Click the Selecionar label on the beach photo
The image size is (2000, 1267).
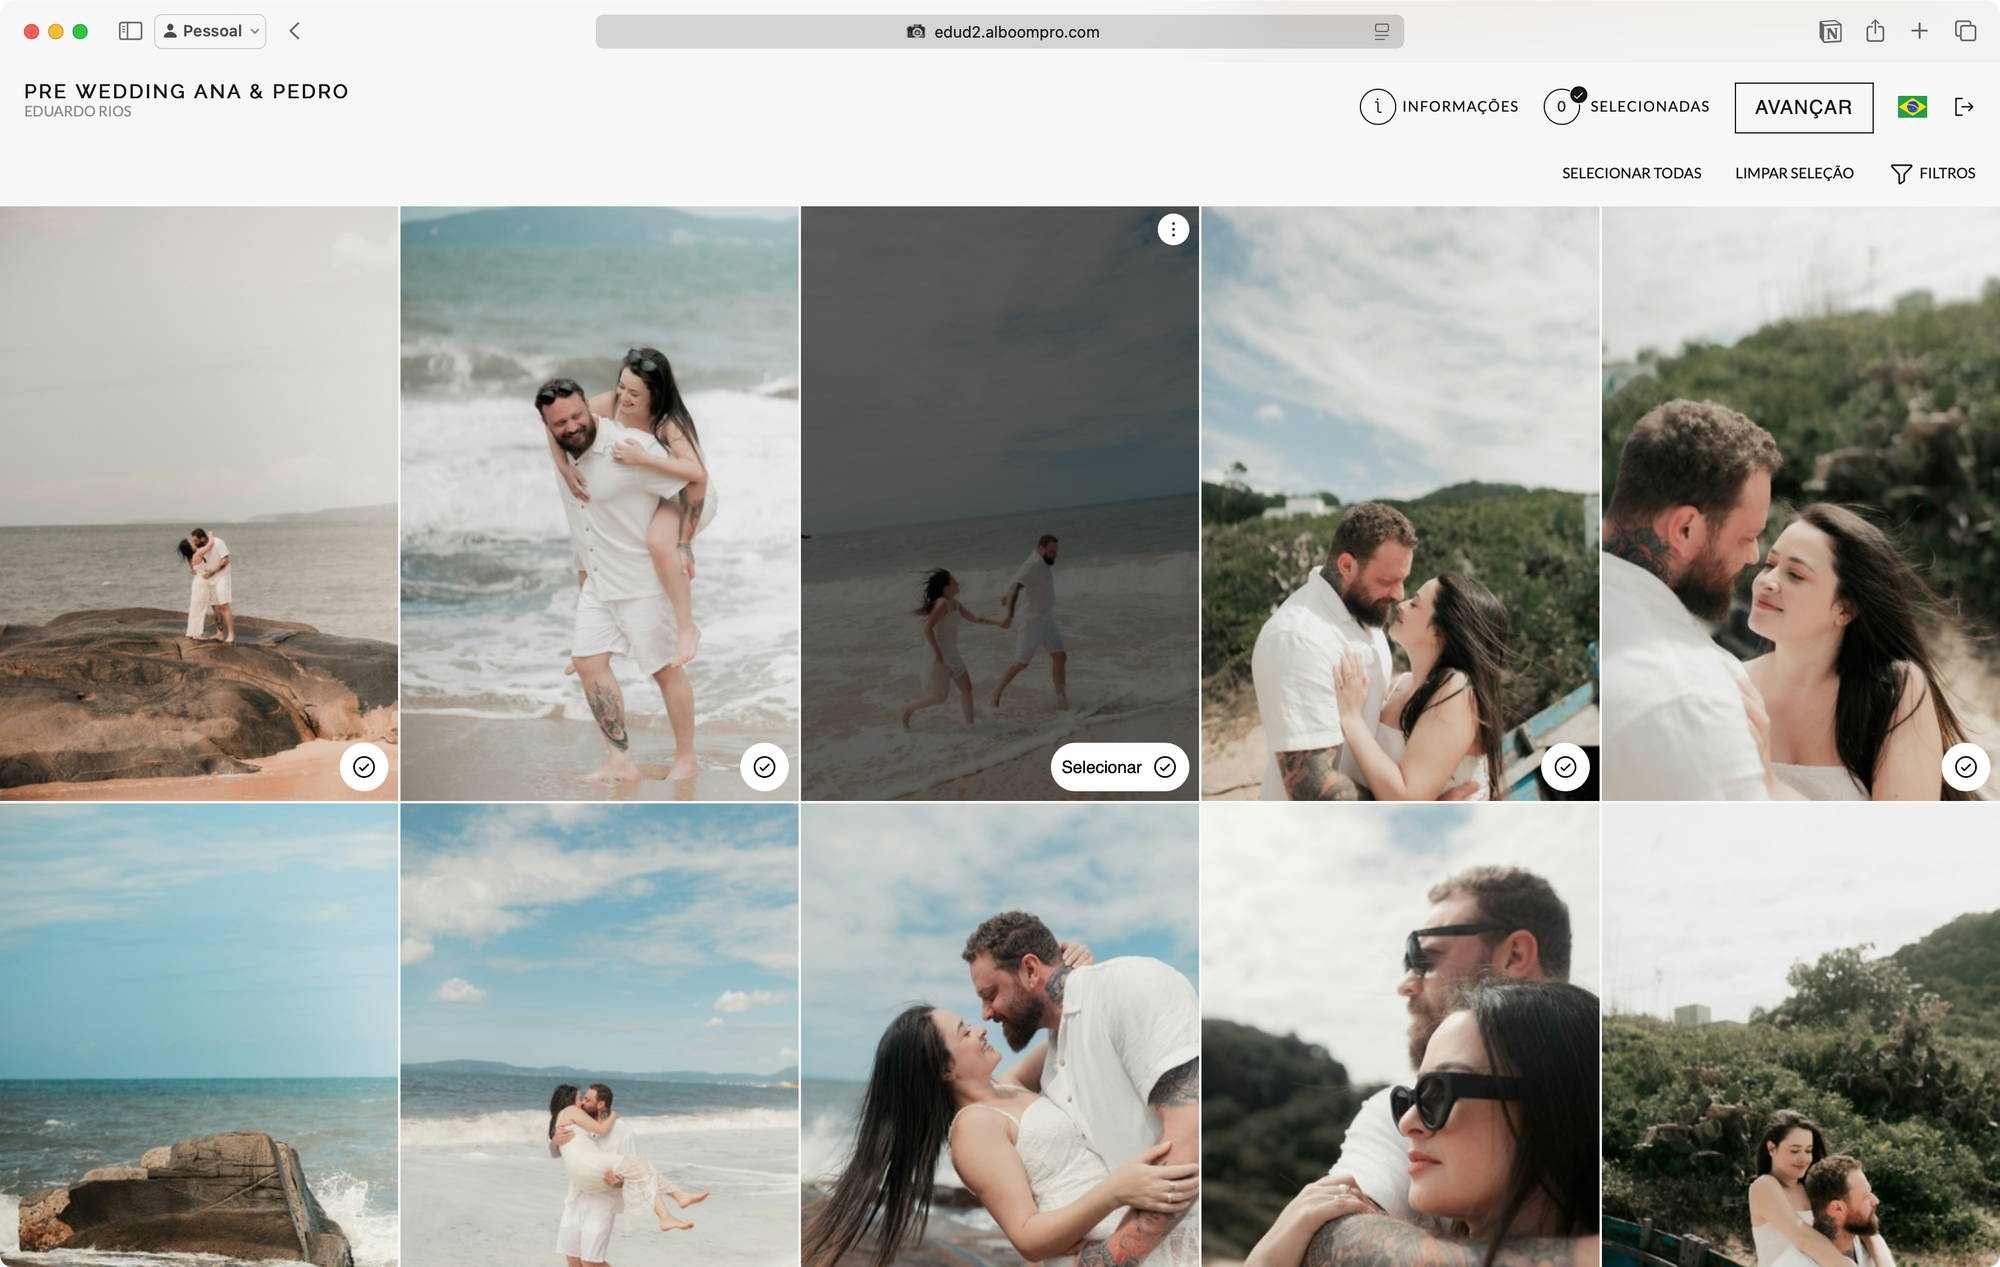point(1101,767)
